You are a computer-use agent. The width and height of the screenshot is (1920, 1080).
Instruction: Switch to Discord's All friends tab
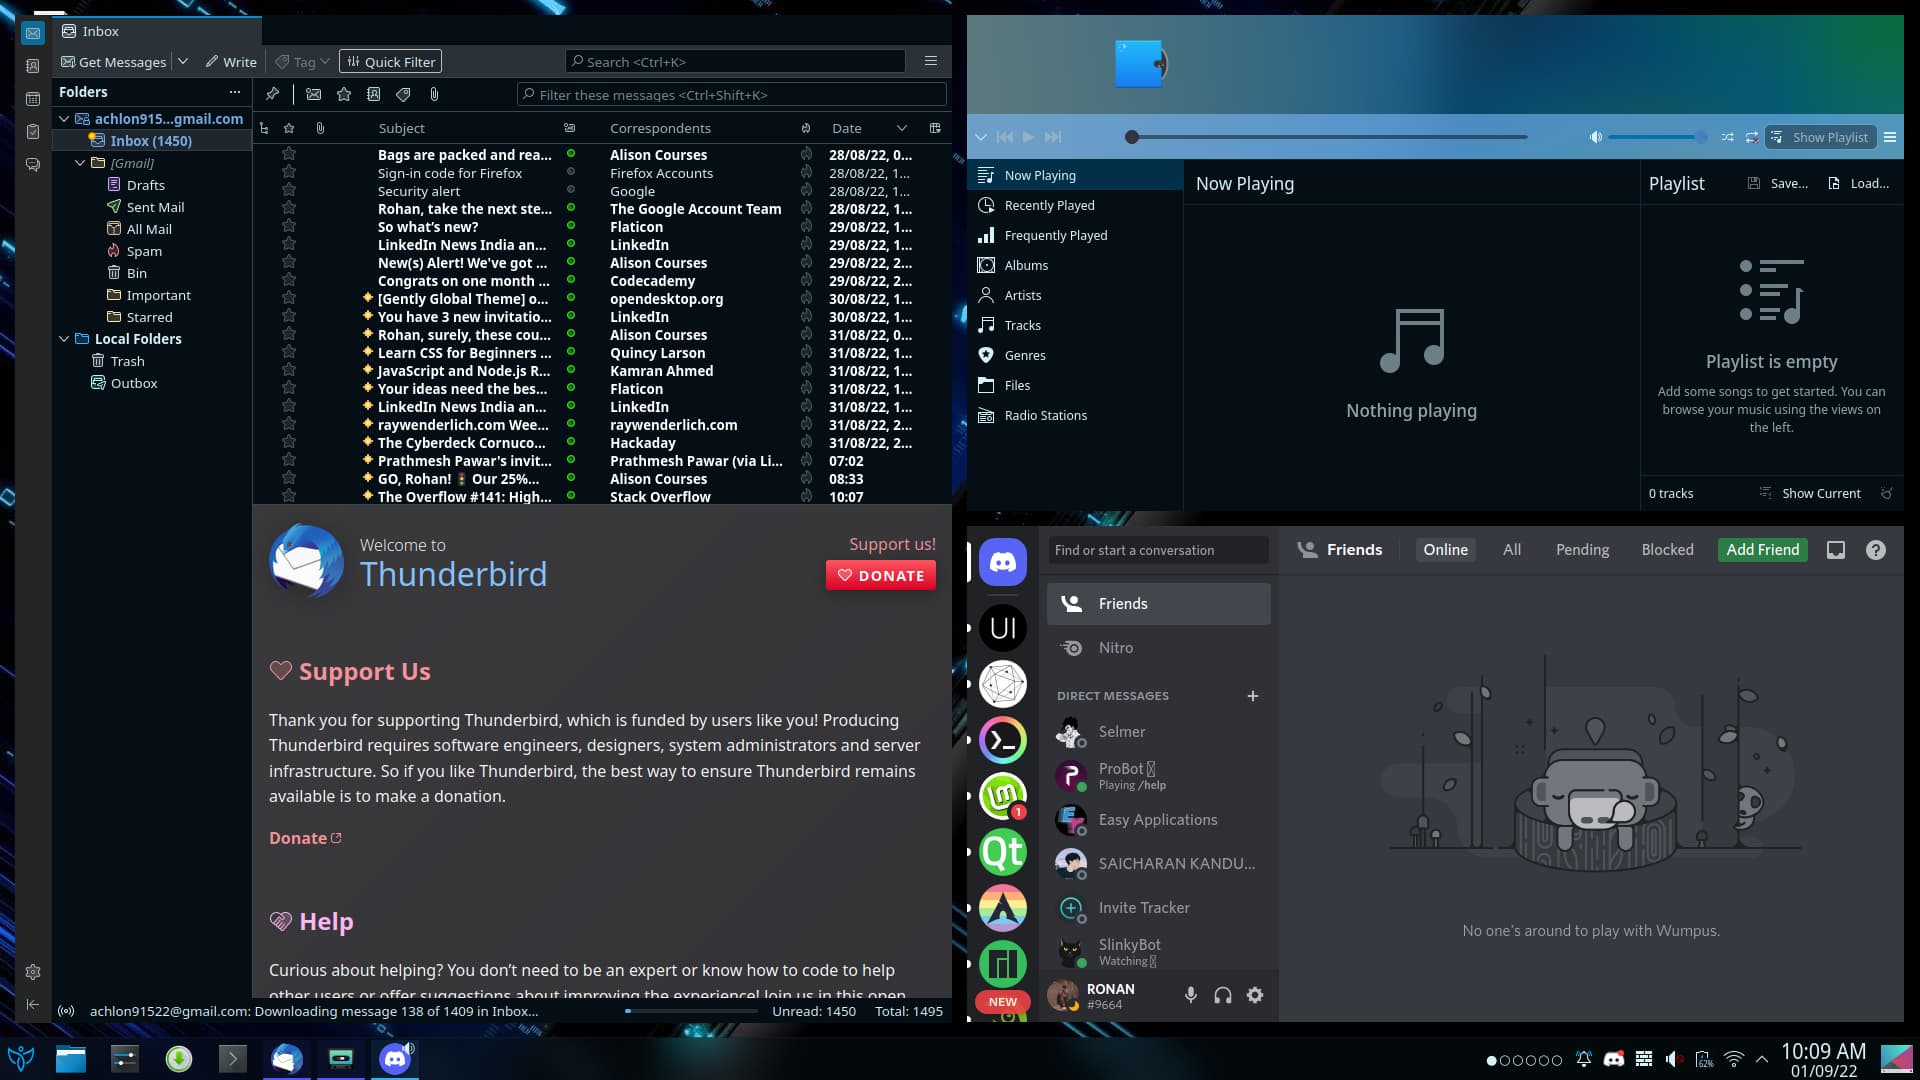[x=1512, y=549]
